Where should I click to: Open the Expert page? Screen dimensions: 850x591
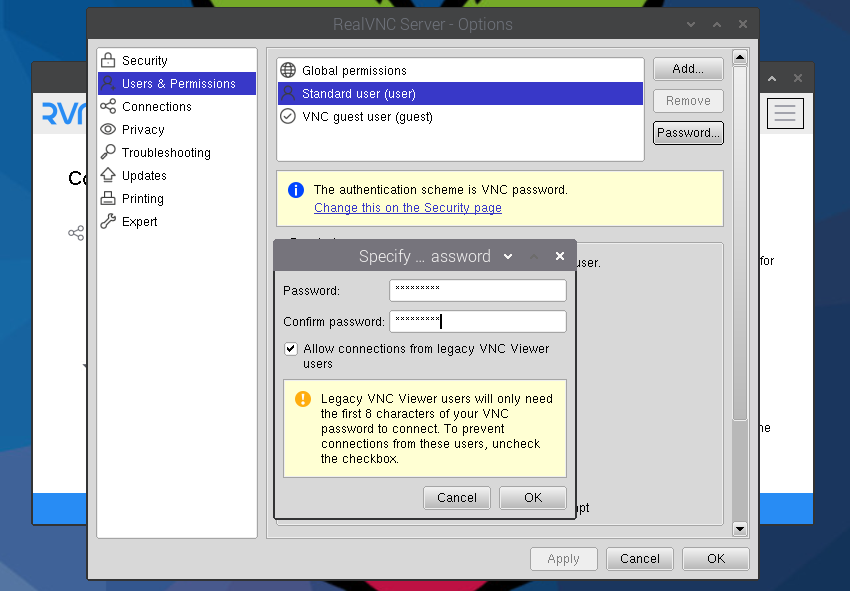(x=177, y=221)
